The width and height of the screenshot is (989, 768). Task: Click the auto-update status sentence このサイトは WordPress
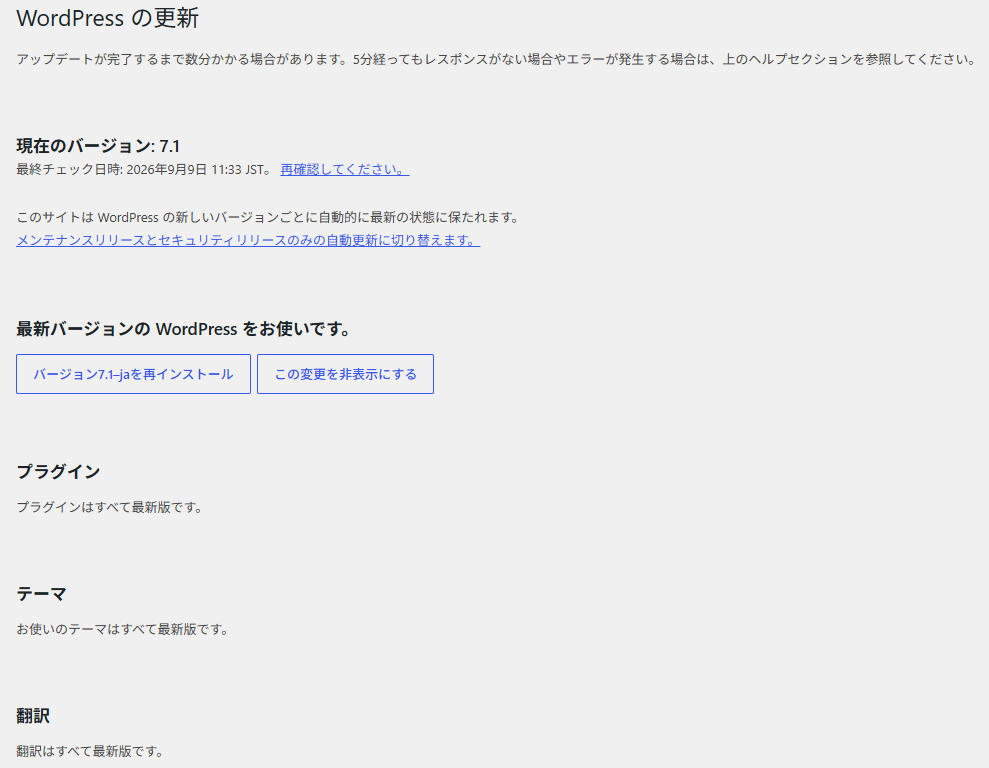coord(267,218)
